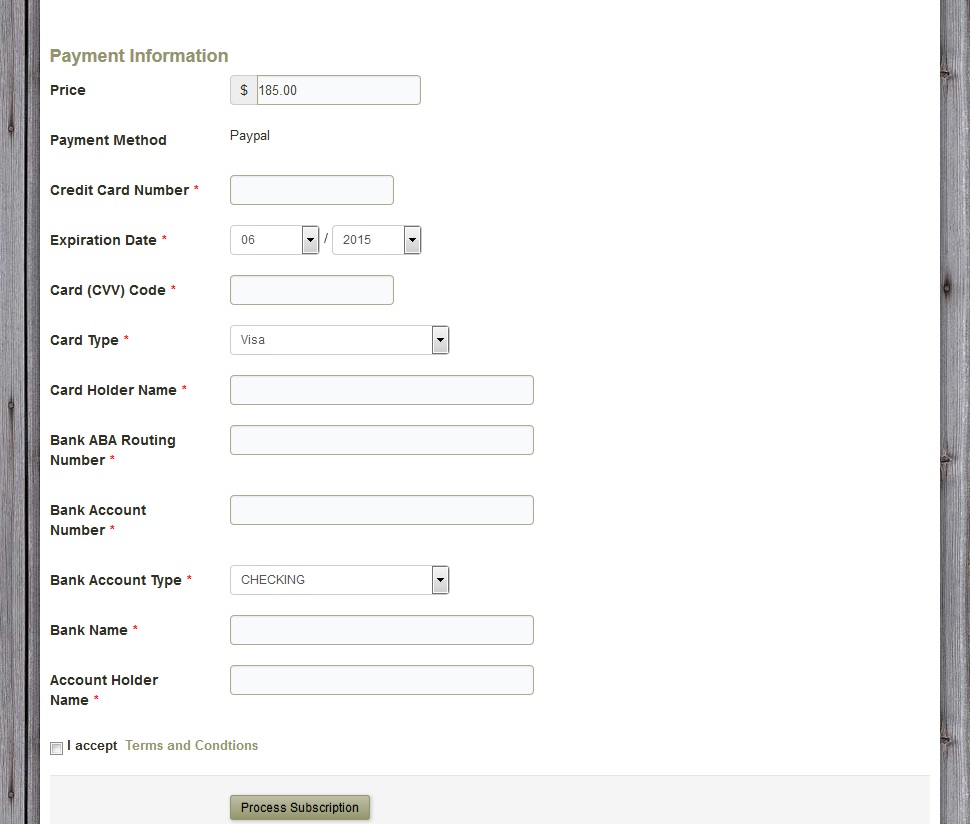Expand the Card Type dropdown showing Visa
Image resolution: width=970 pixels, height=824 pixels.
(x=339, y=340)
